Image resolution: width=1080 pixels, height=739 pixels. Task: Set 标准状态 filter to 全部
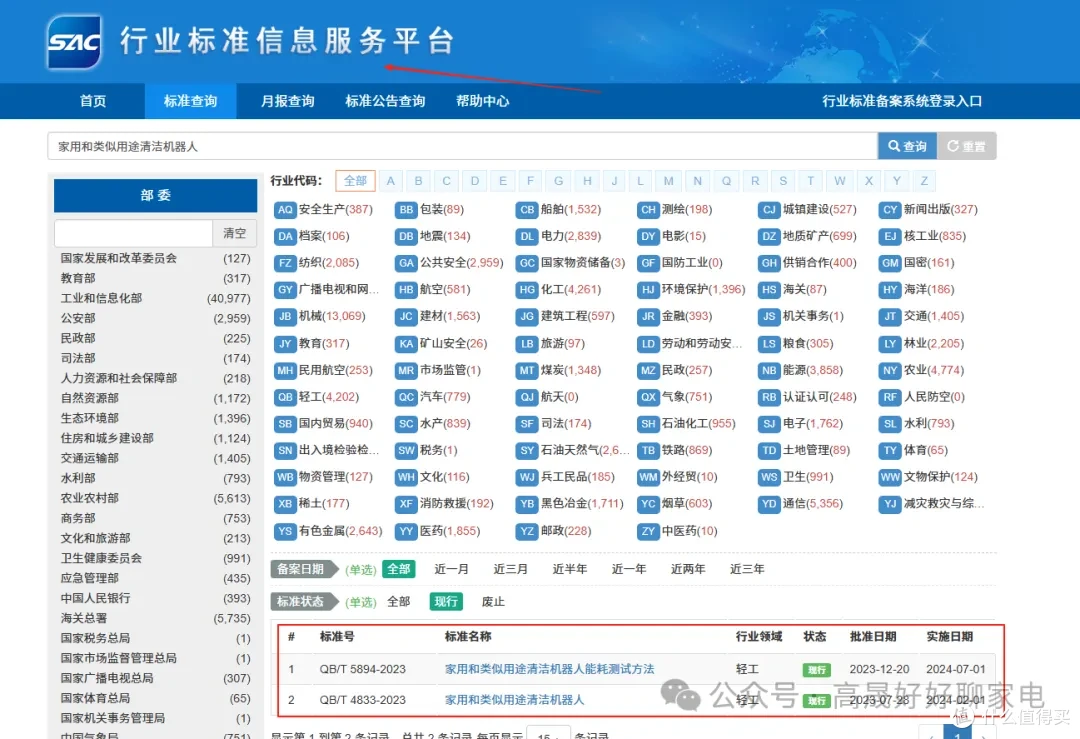[398, 601]
